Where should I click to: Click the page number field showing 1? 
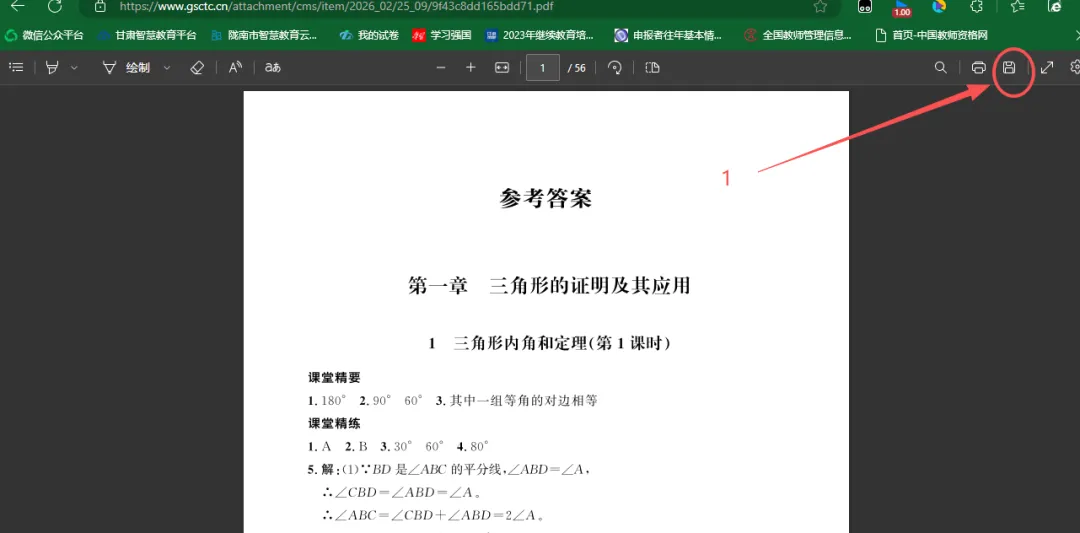543,67
